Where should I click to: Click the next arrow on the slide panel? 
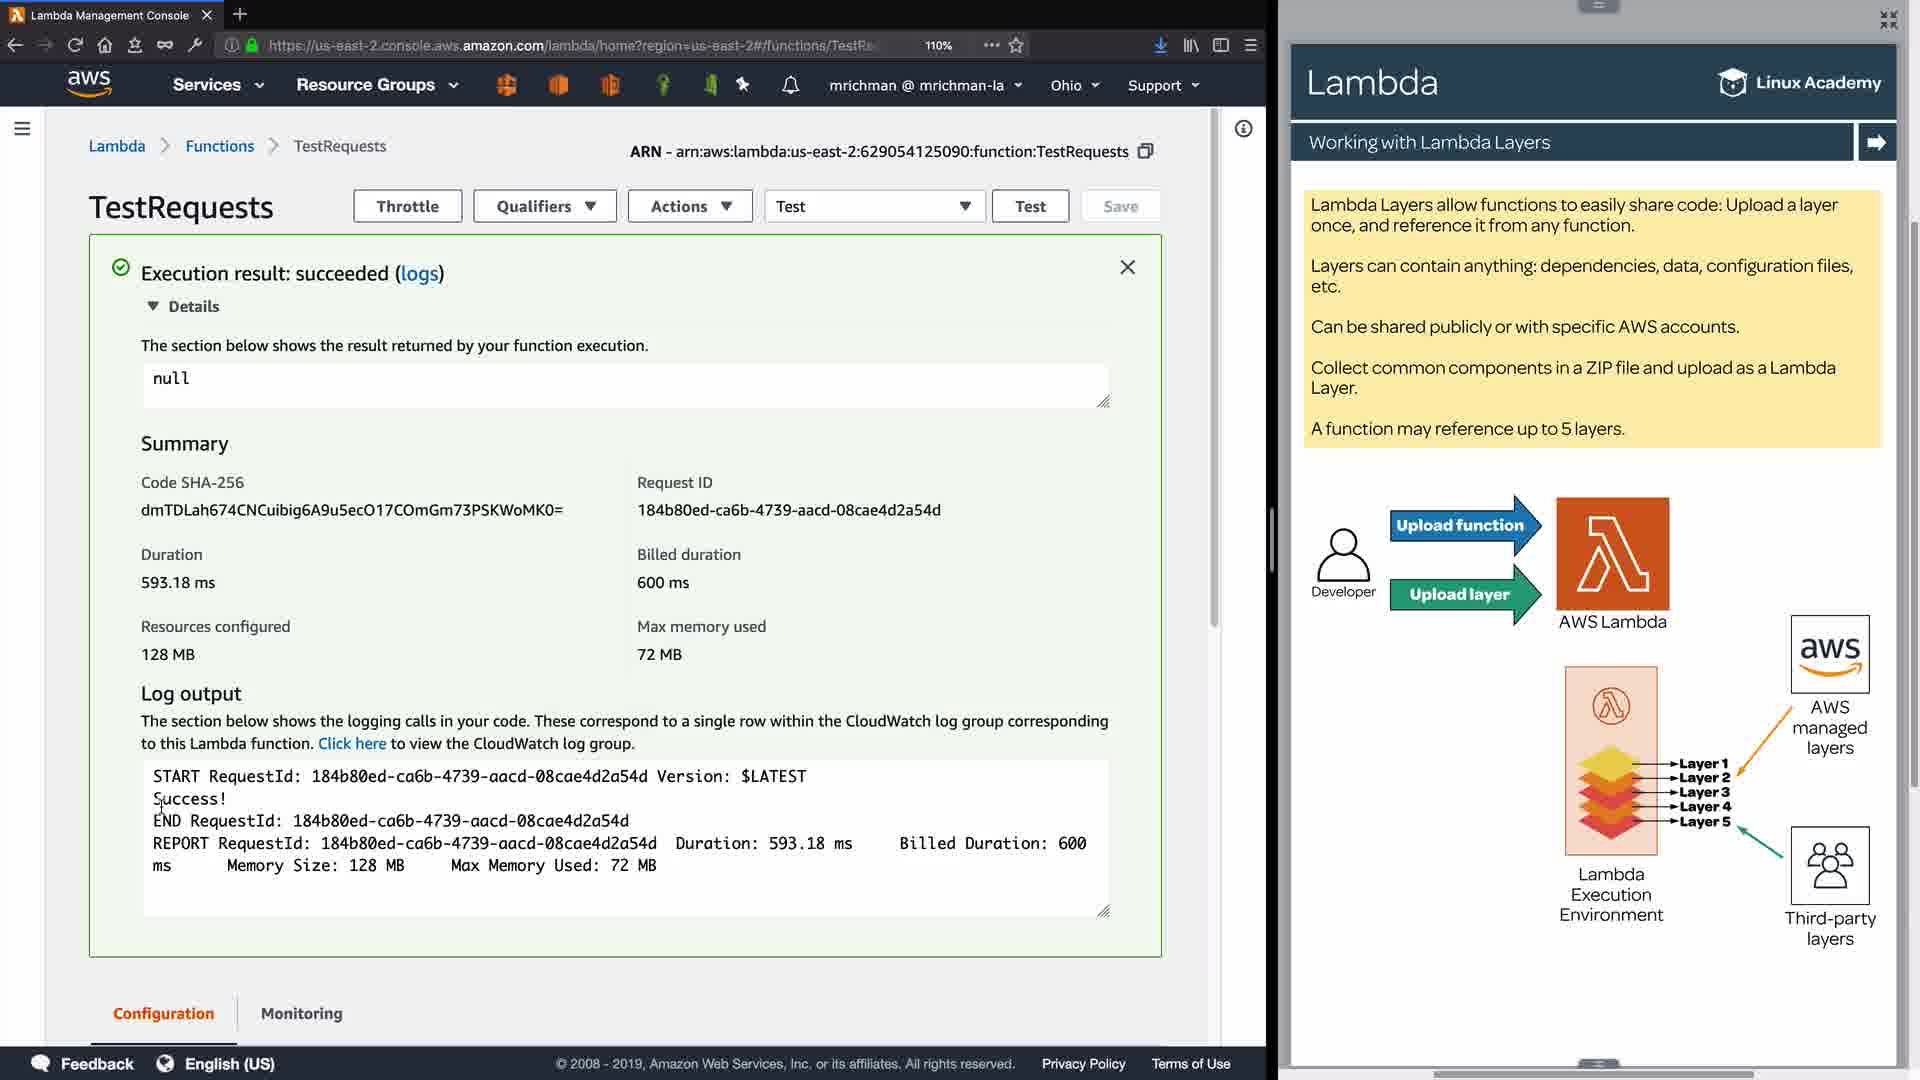(x=1876, y=142)
